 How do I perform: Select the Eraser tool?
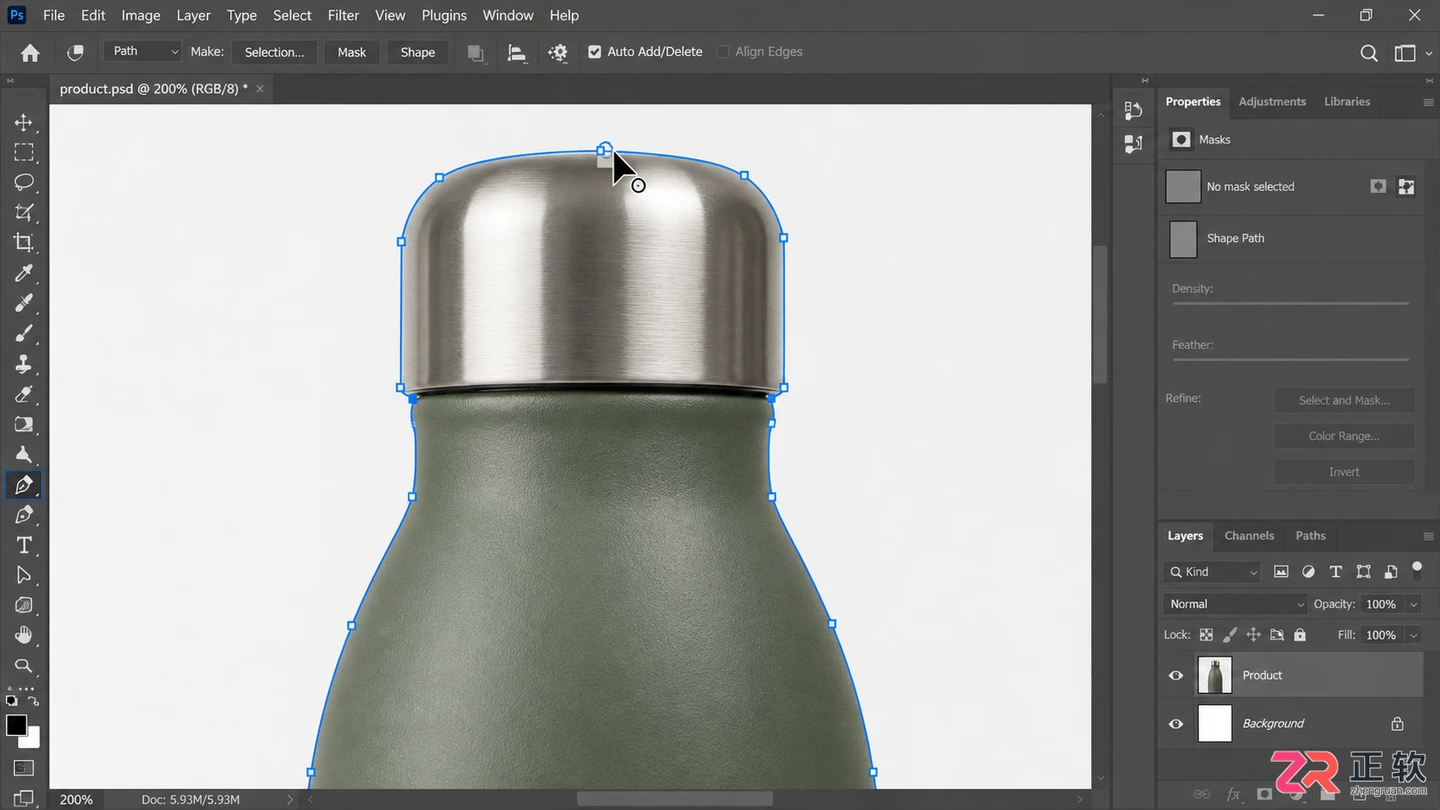(23, 394)
